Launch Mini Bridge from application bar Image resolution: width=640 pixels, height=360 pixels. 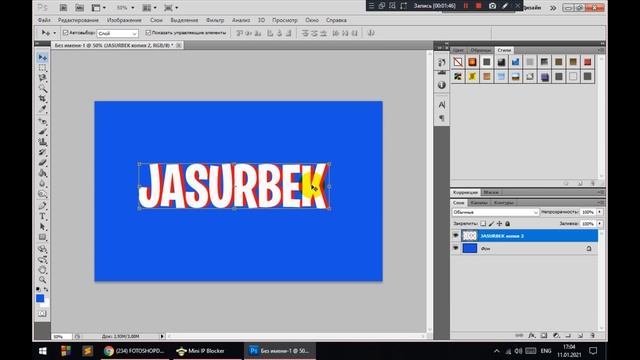pyautogui.click(x=80, y=8)
